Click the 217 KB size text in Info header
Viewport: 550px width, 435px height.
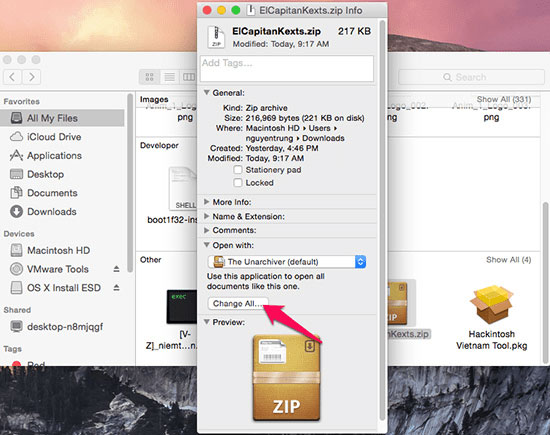tap(354, 31)
